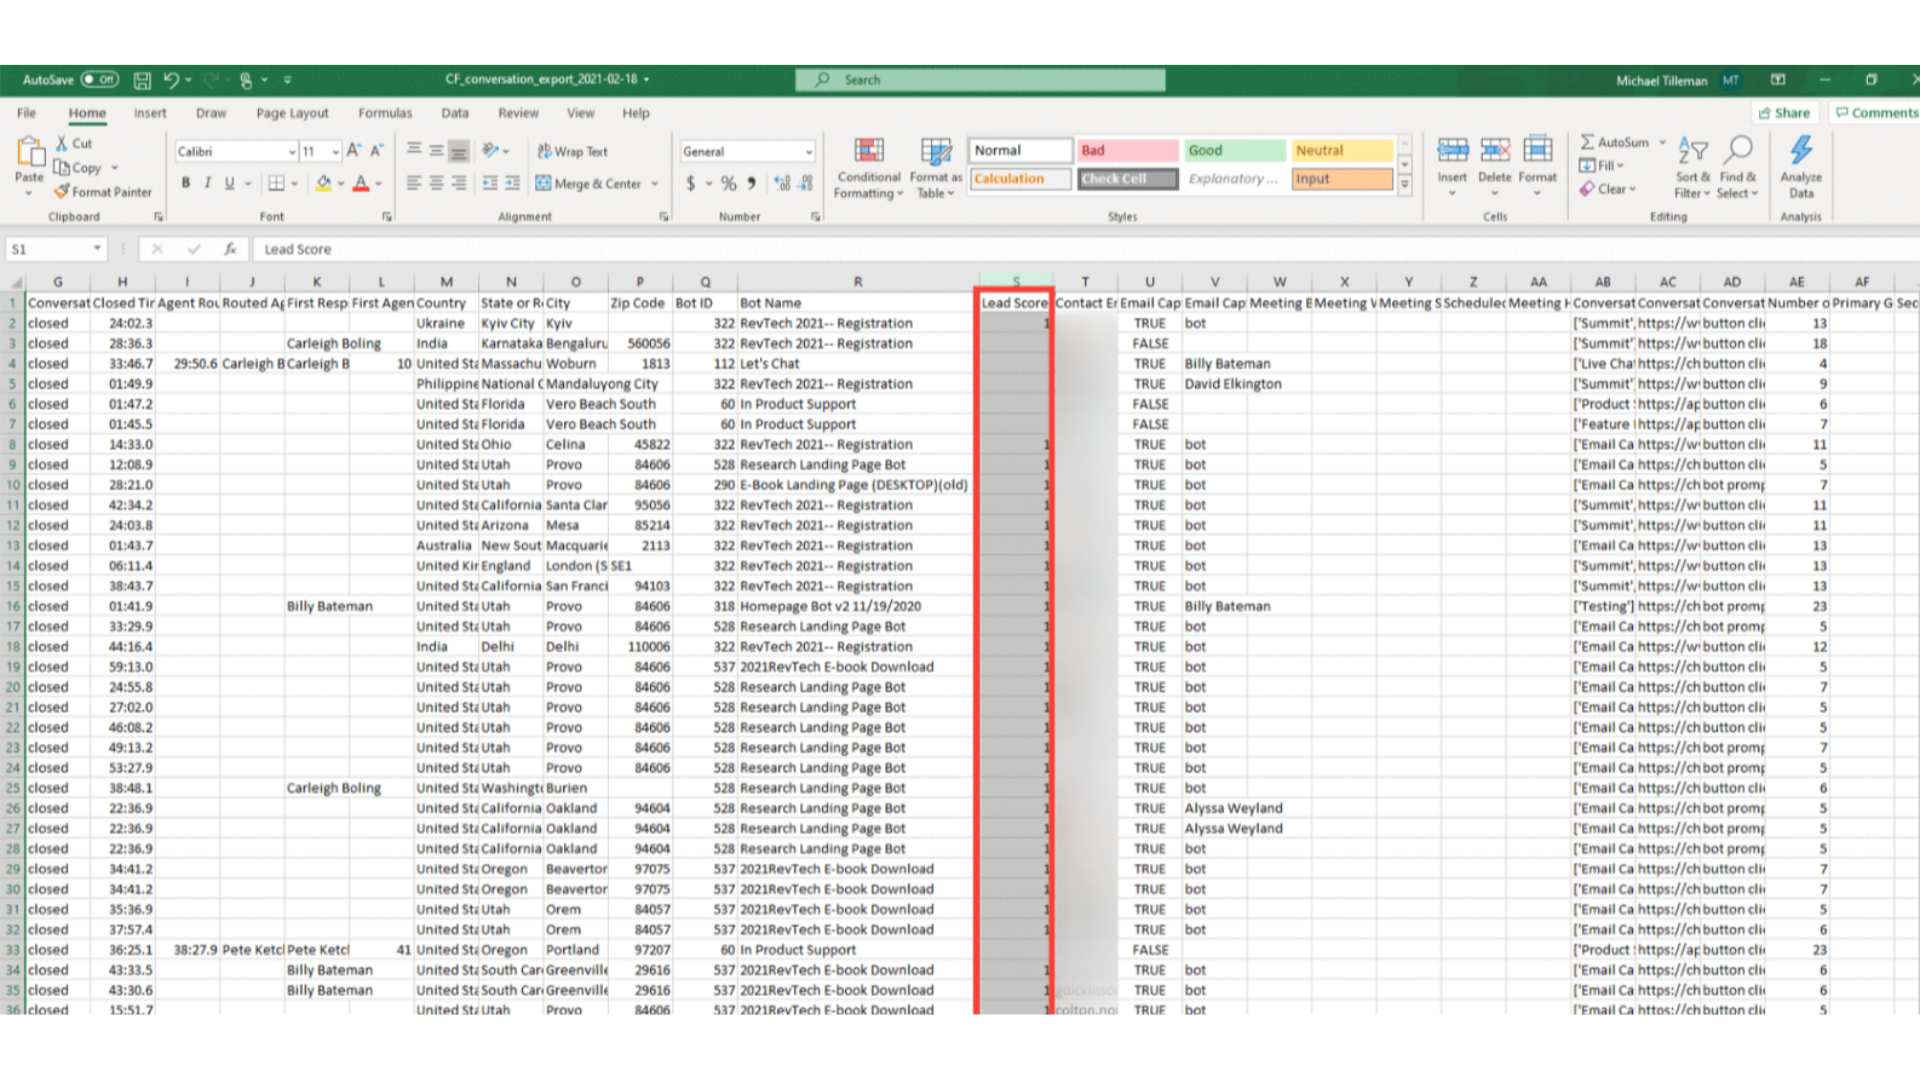Open the font color dropdown arrow
Screen dimensions: 1920x1080
coord(378,184)
